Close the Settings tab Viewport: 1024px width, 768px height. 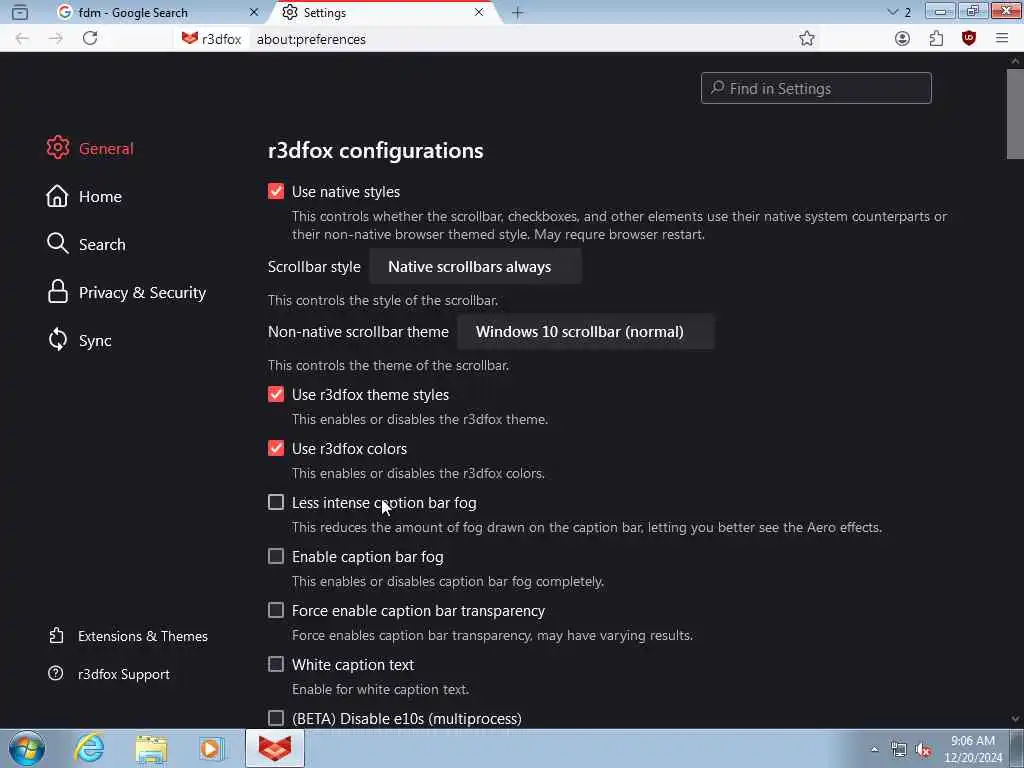(479, 12)
